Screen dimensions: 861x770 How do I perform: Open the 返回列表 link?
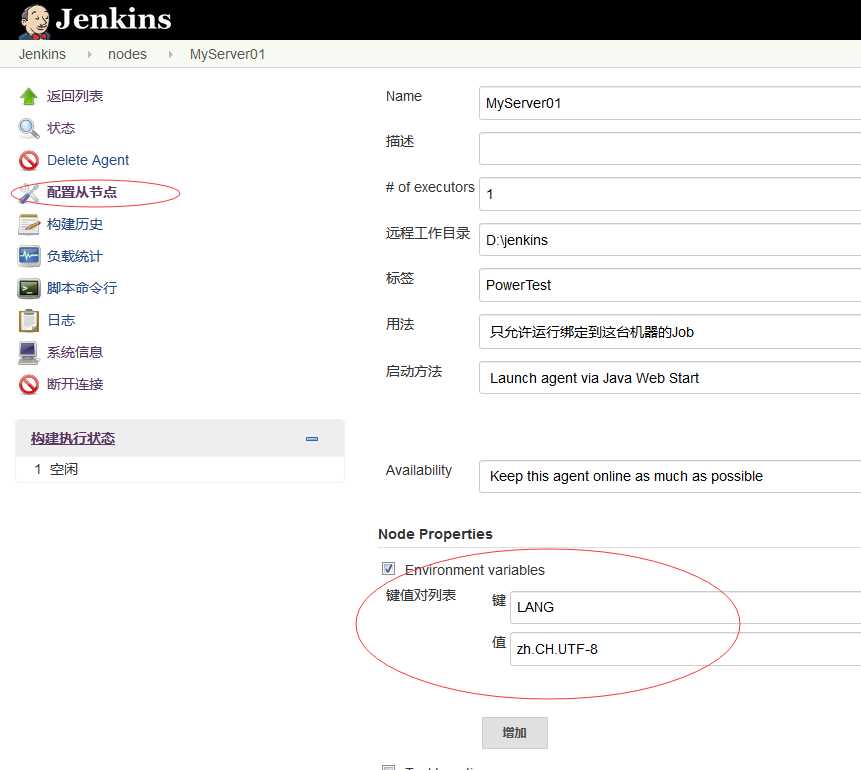tap(75, 96)
